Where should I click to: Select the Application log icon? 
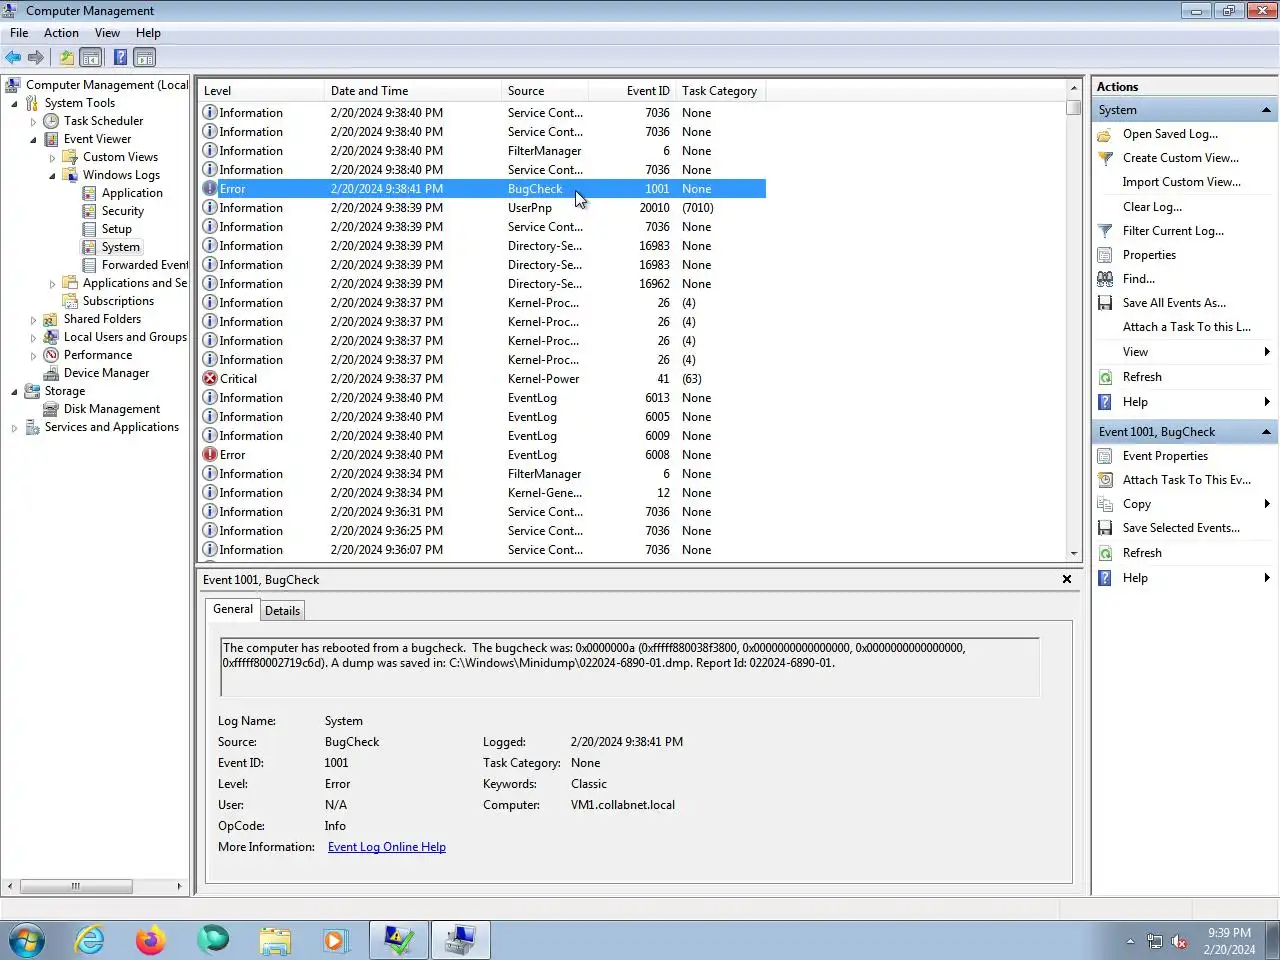(x=89, y=193)
